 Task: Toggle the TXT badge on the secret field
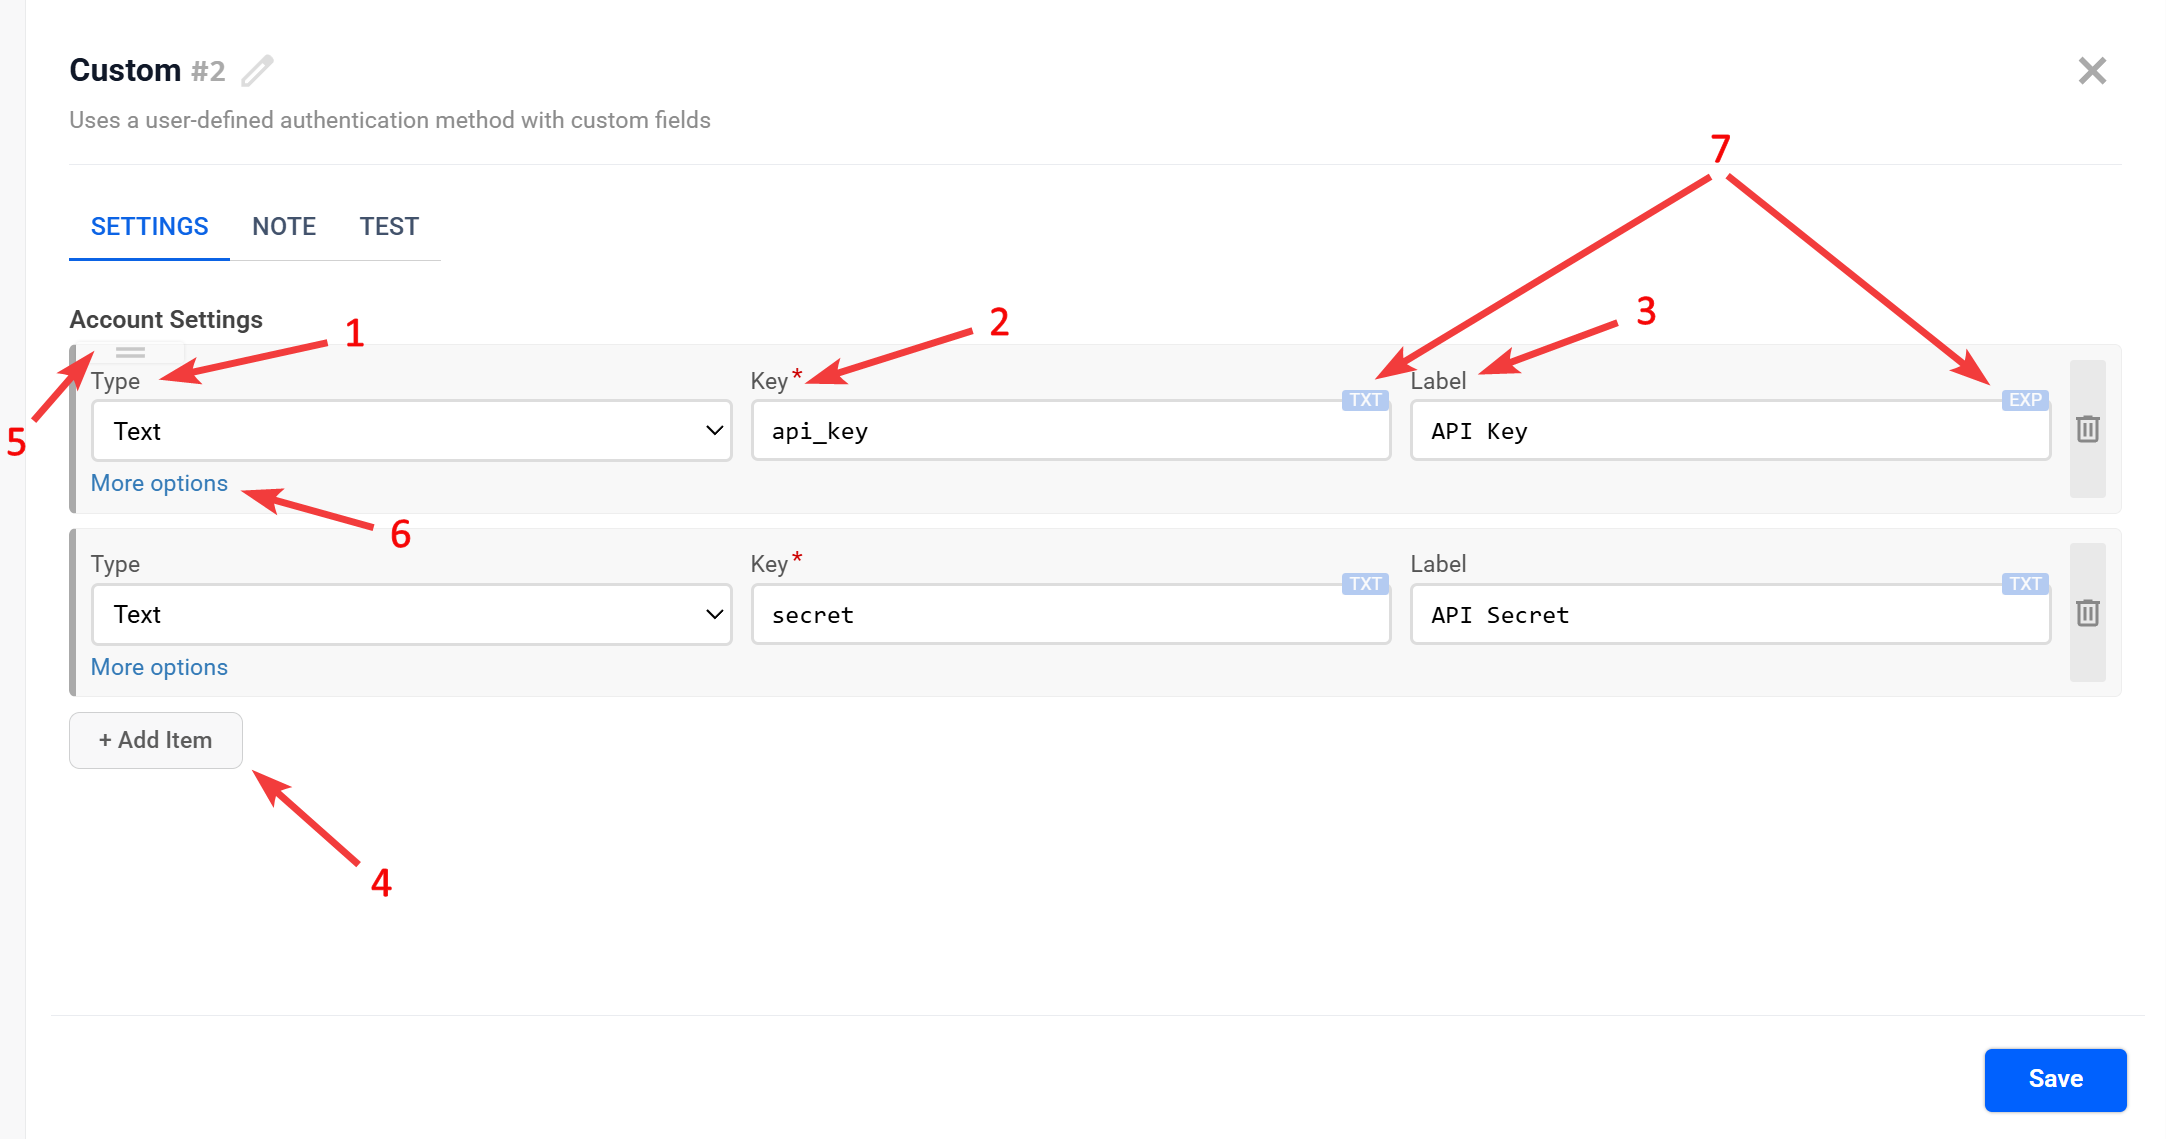pos(1364,584)
